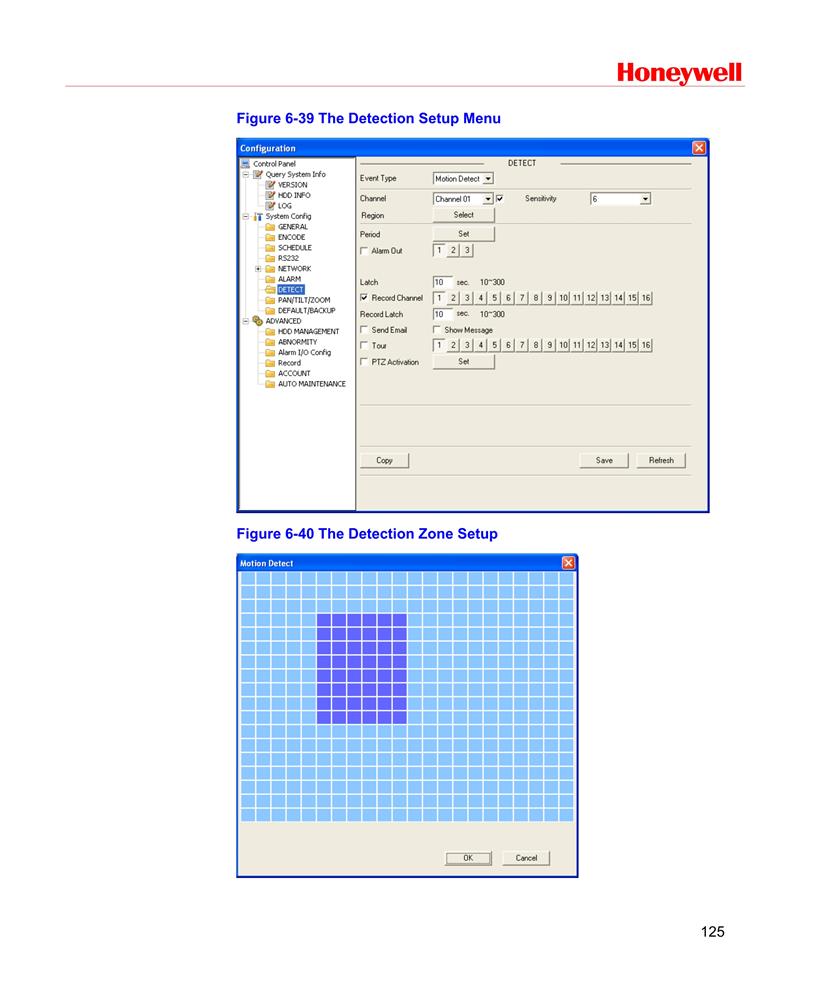The height and width of the screenshot is (991, 817).
Task: Toggle the checkbox beside Channel 01
Action: coord(500,198)
